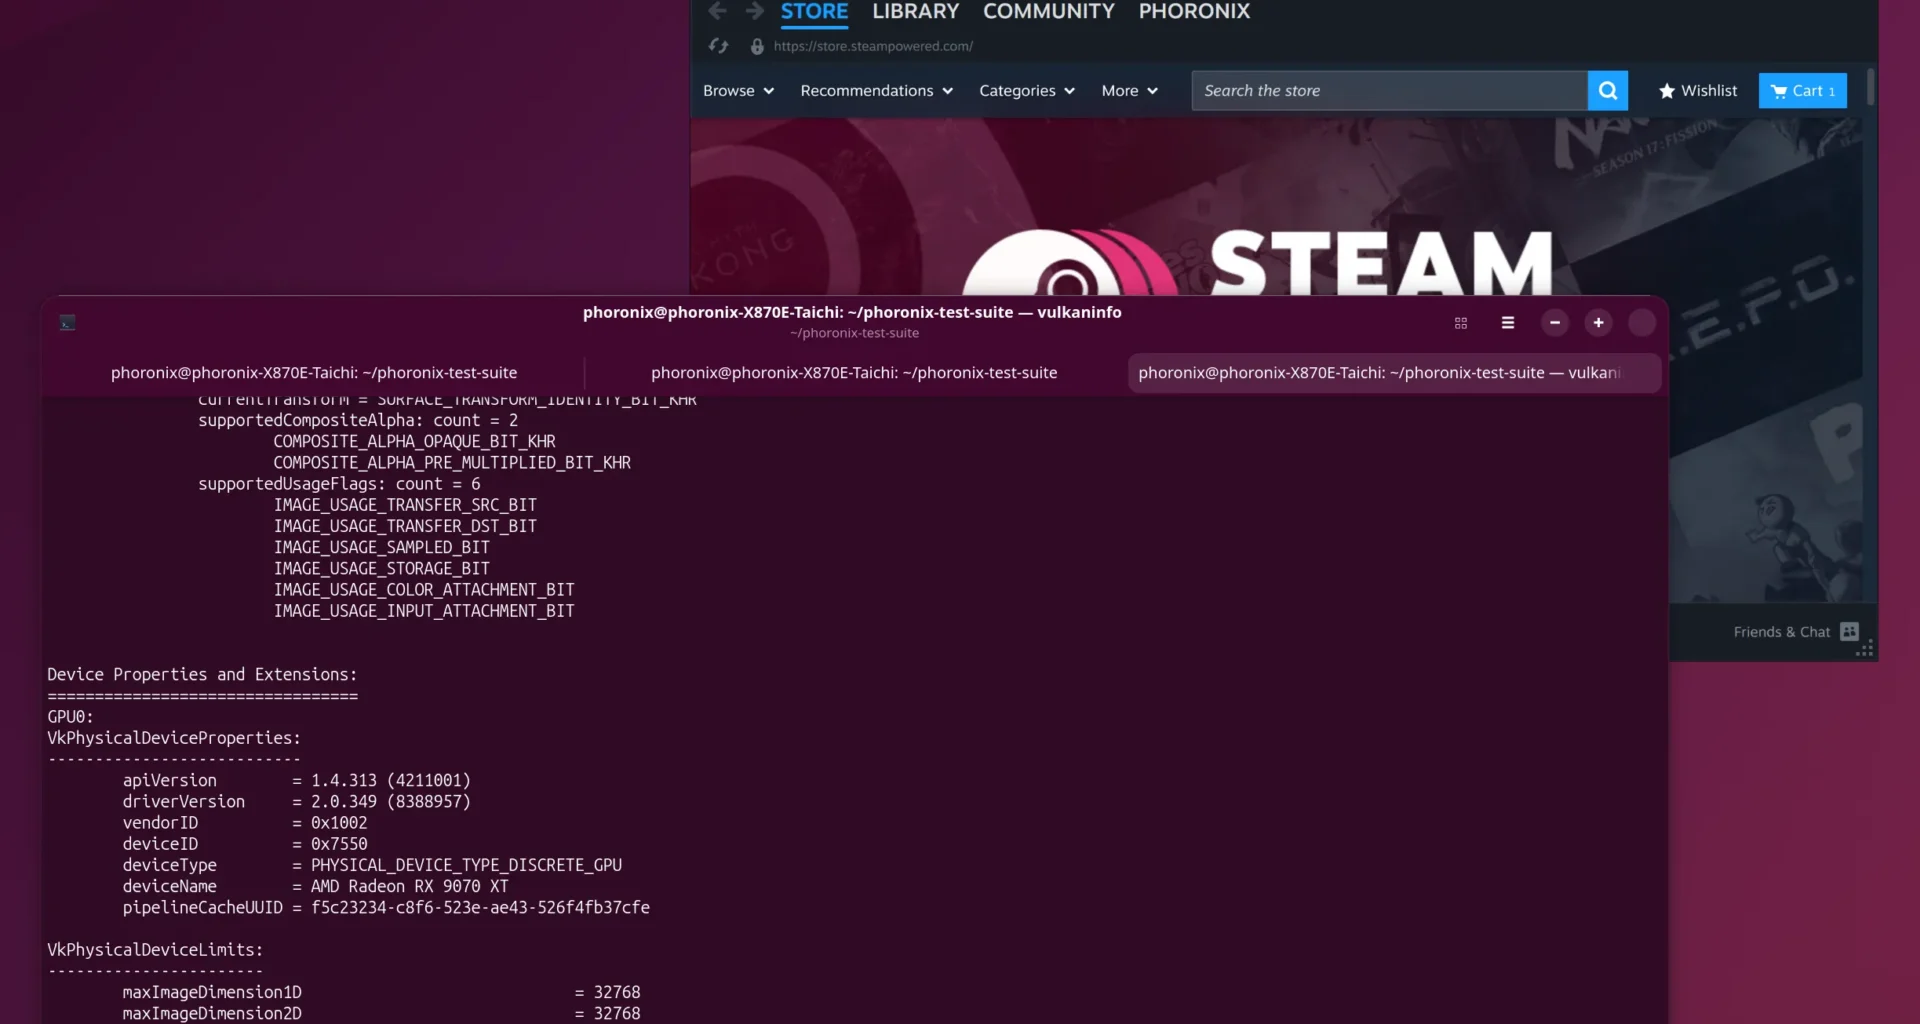Expand the Browse dropdown
This screenshot has width=1920, height=1024.
click(737, 90)
